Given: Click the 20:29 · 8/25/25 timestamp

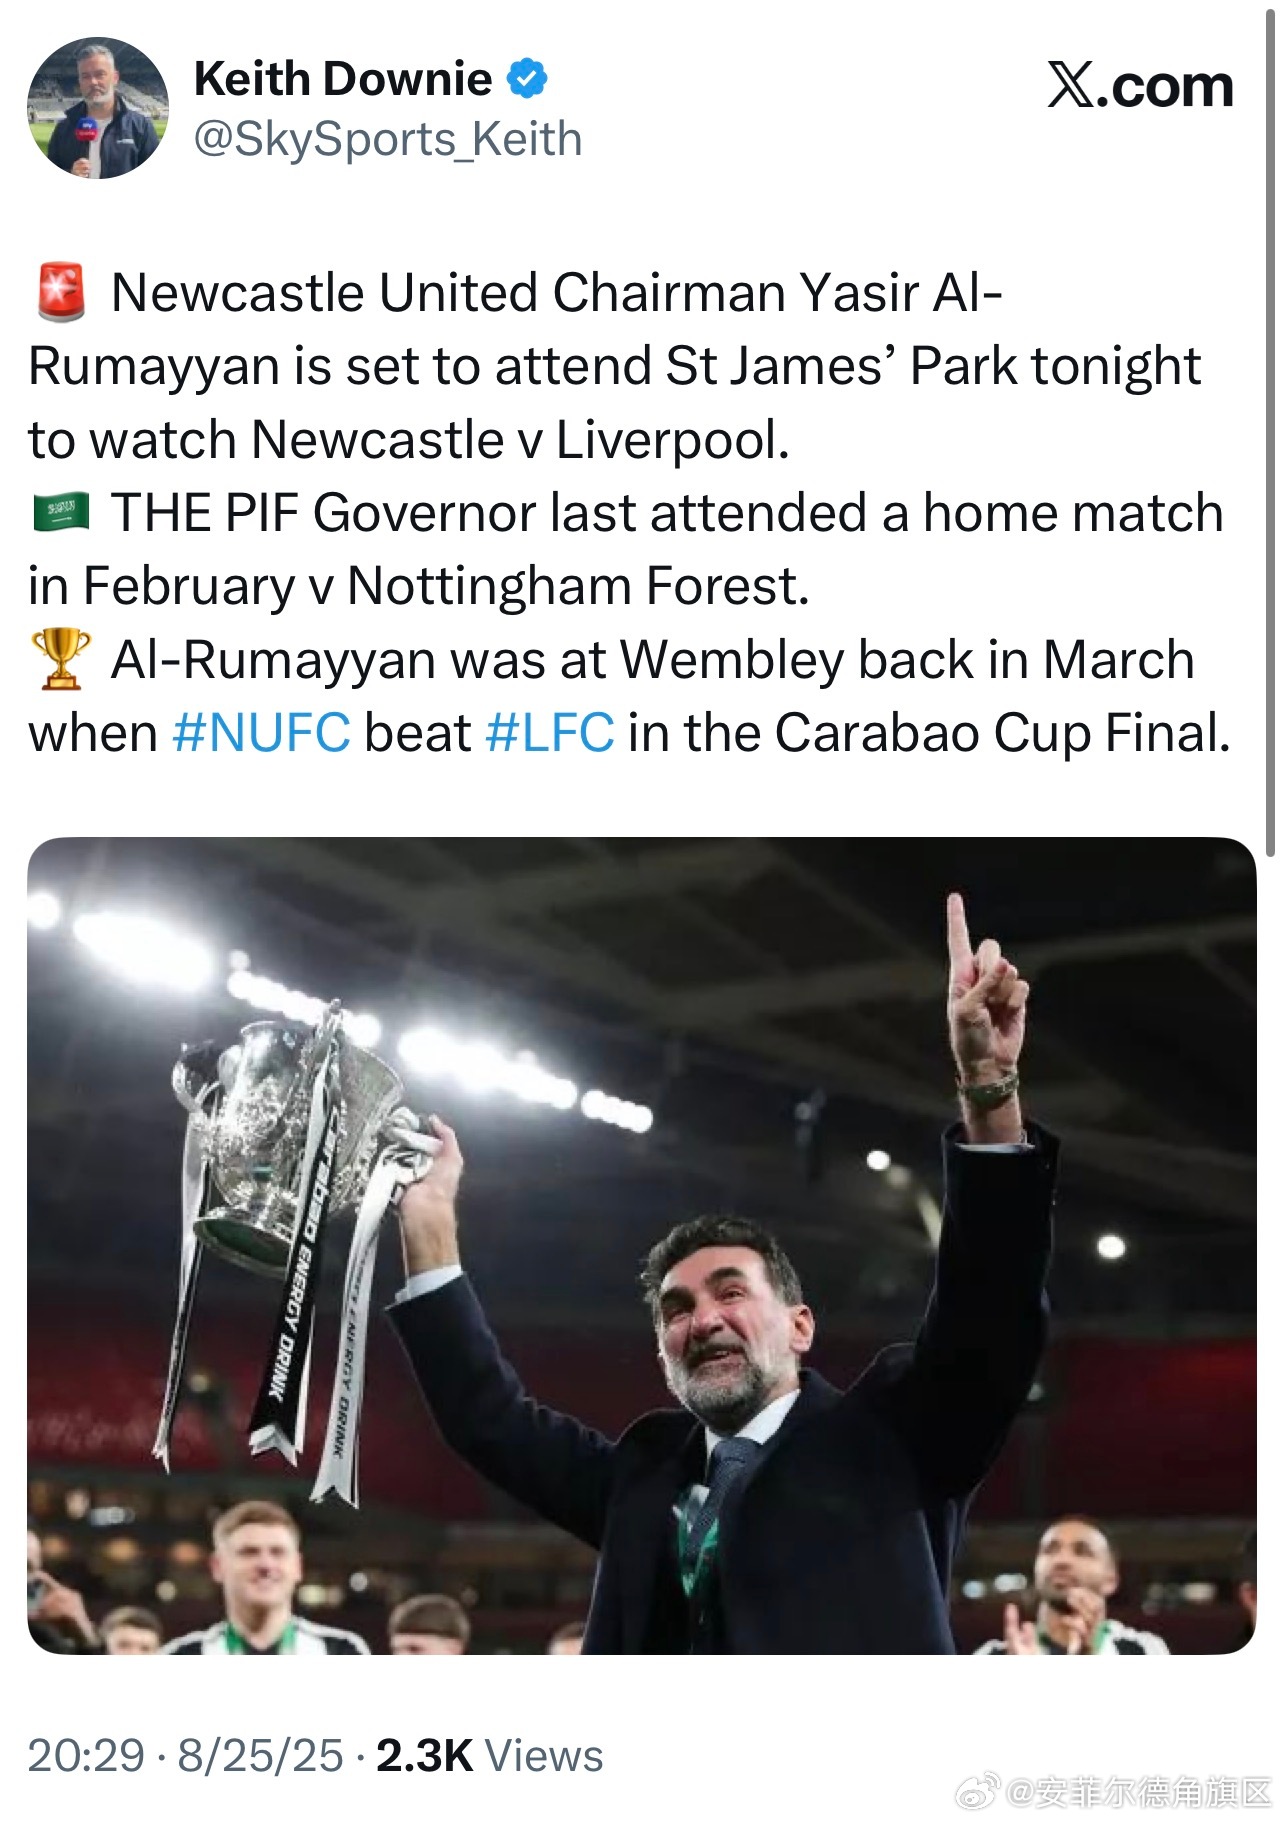Looking at the screenshot, I should (185, 1756).
